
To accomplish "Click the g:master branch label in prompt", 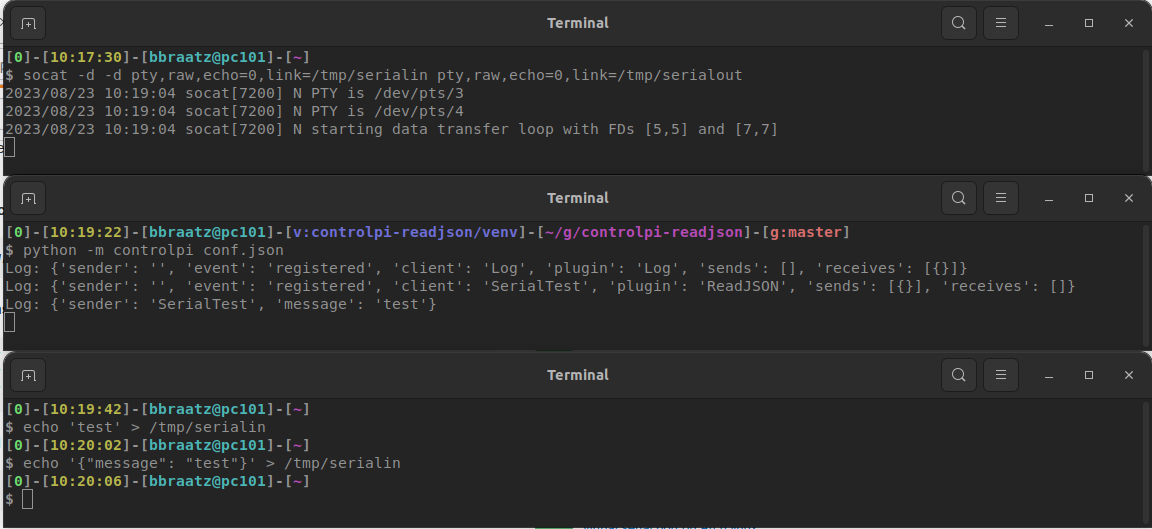I will (806, 233).
